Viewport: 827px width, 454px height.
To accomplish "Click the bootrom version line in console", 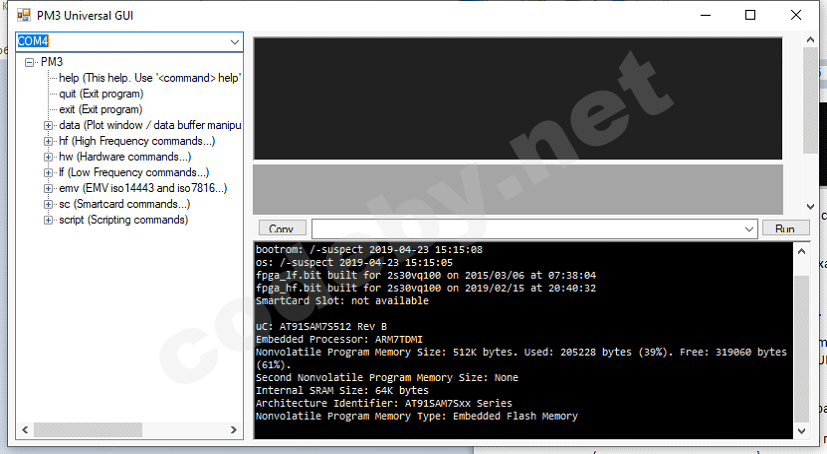I will click(369, 249).
